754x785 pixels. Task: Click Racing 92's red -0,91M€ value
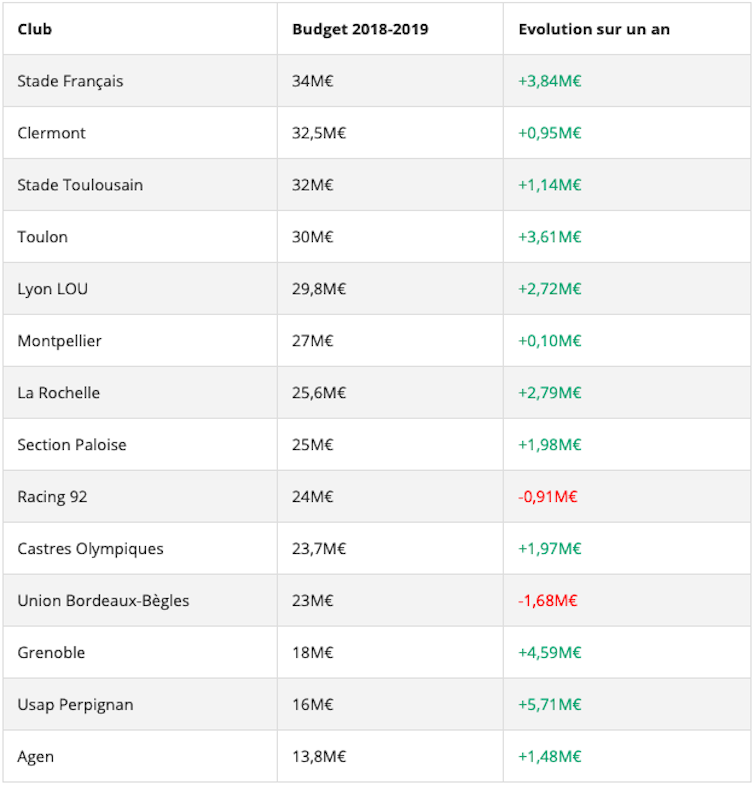click(x=548, y=497)
